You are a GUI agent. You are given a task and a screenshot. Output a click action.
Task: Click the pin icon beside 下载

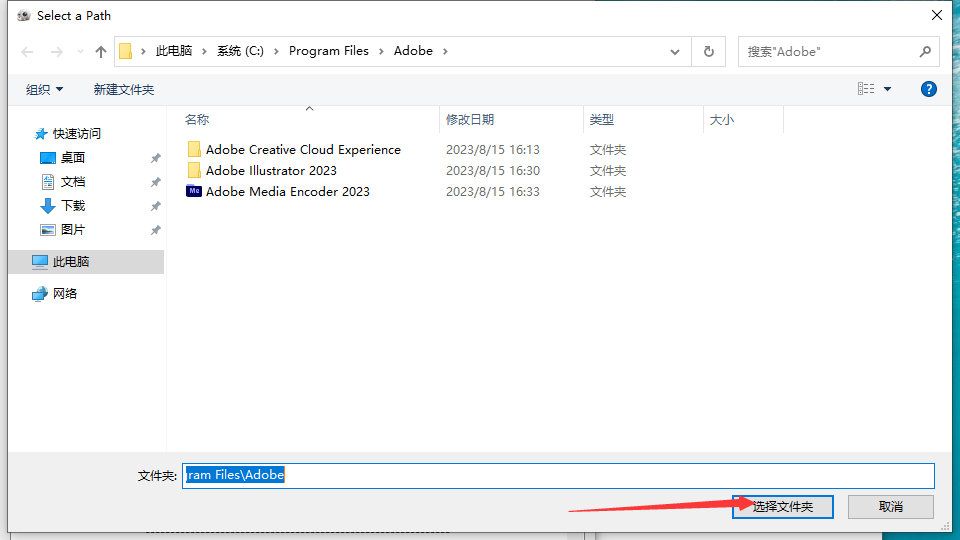tap(156, 206)
